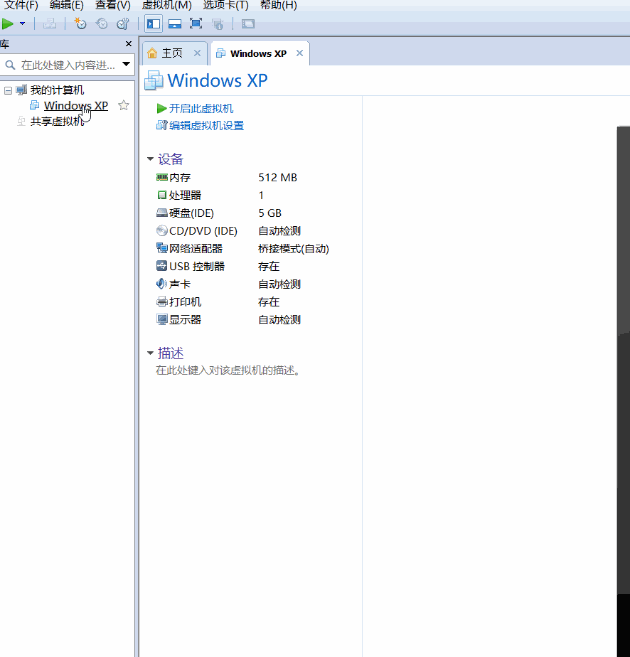Click the console view toolbar icon

pyautogui.click(x=248, y=24)
